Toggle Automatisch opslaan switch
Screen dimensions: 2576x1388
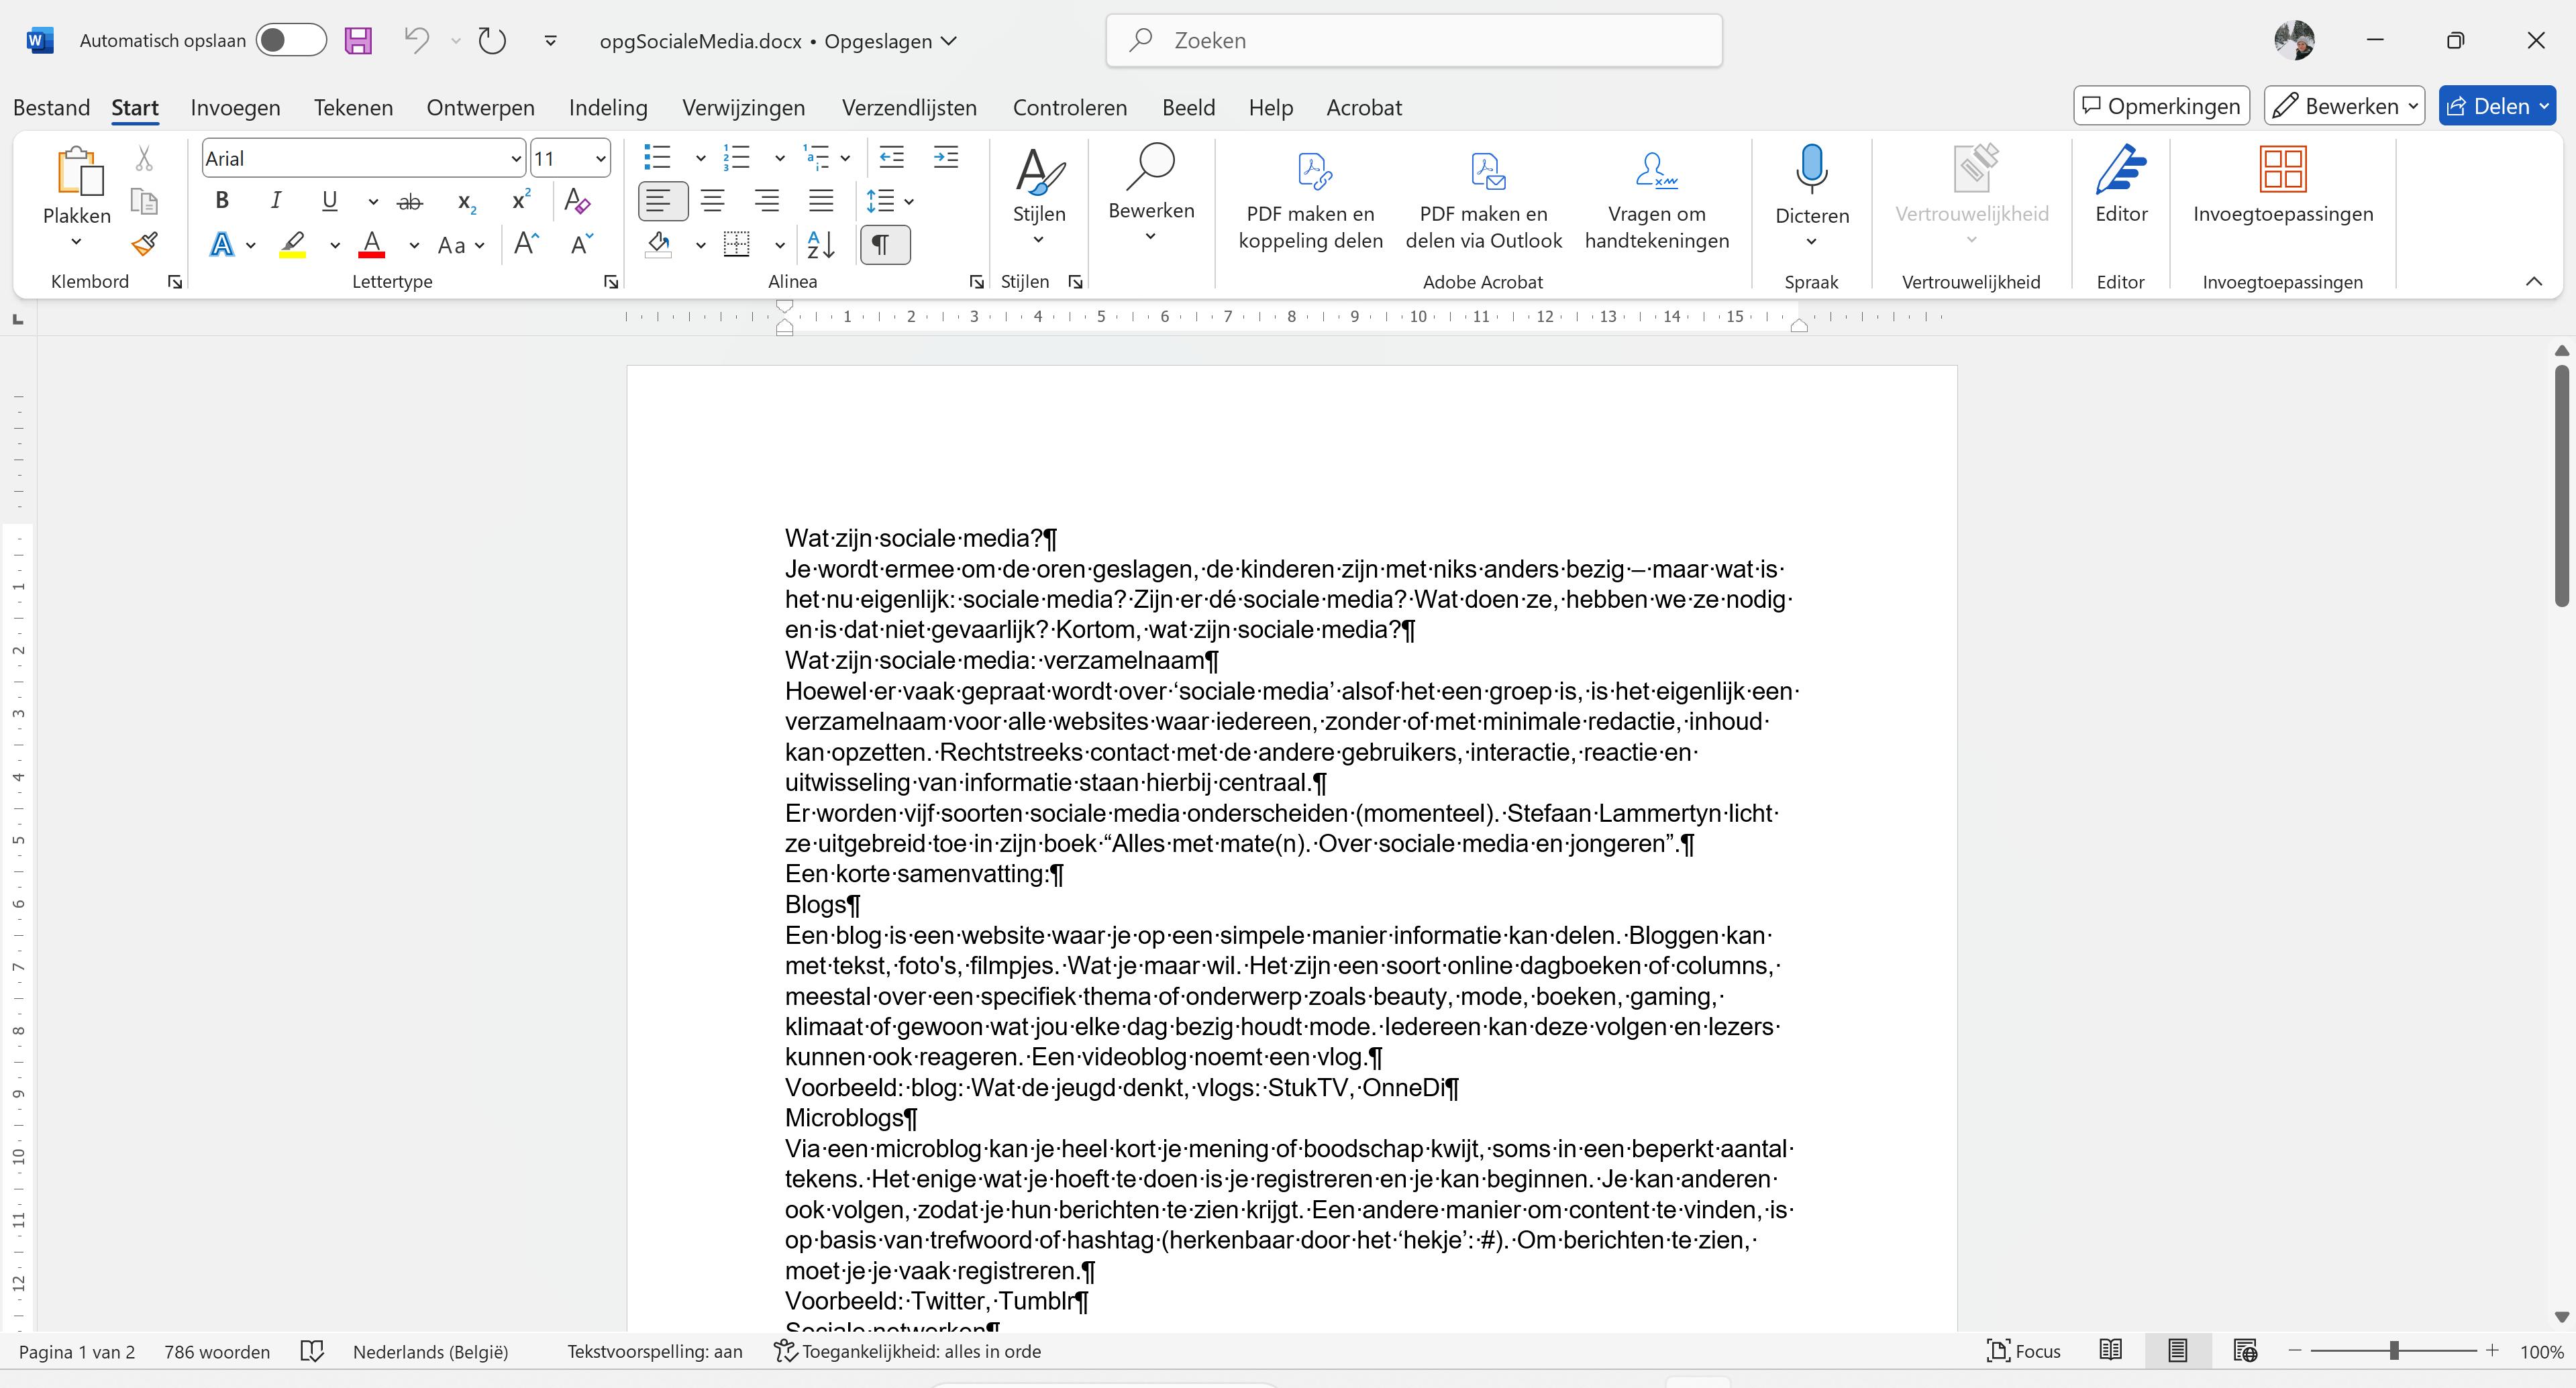[x=290, y=41]
